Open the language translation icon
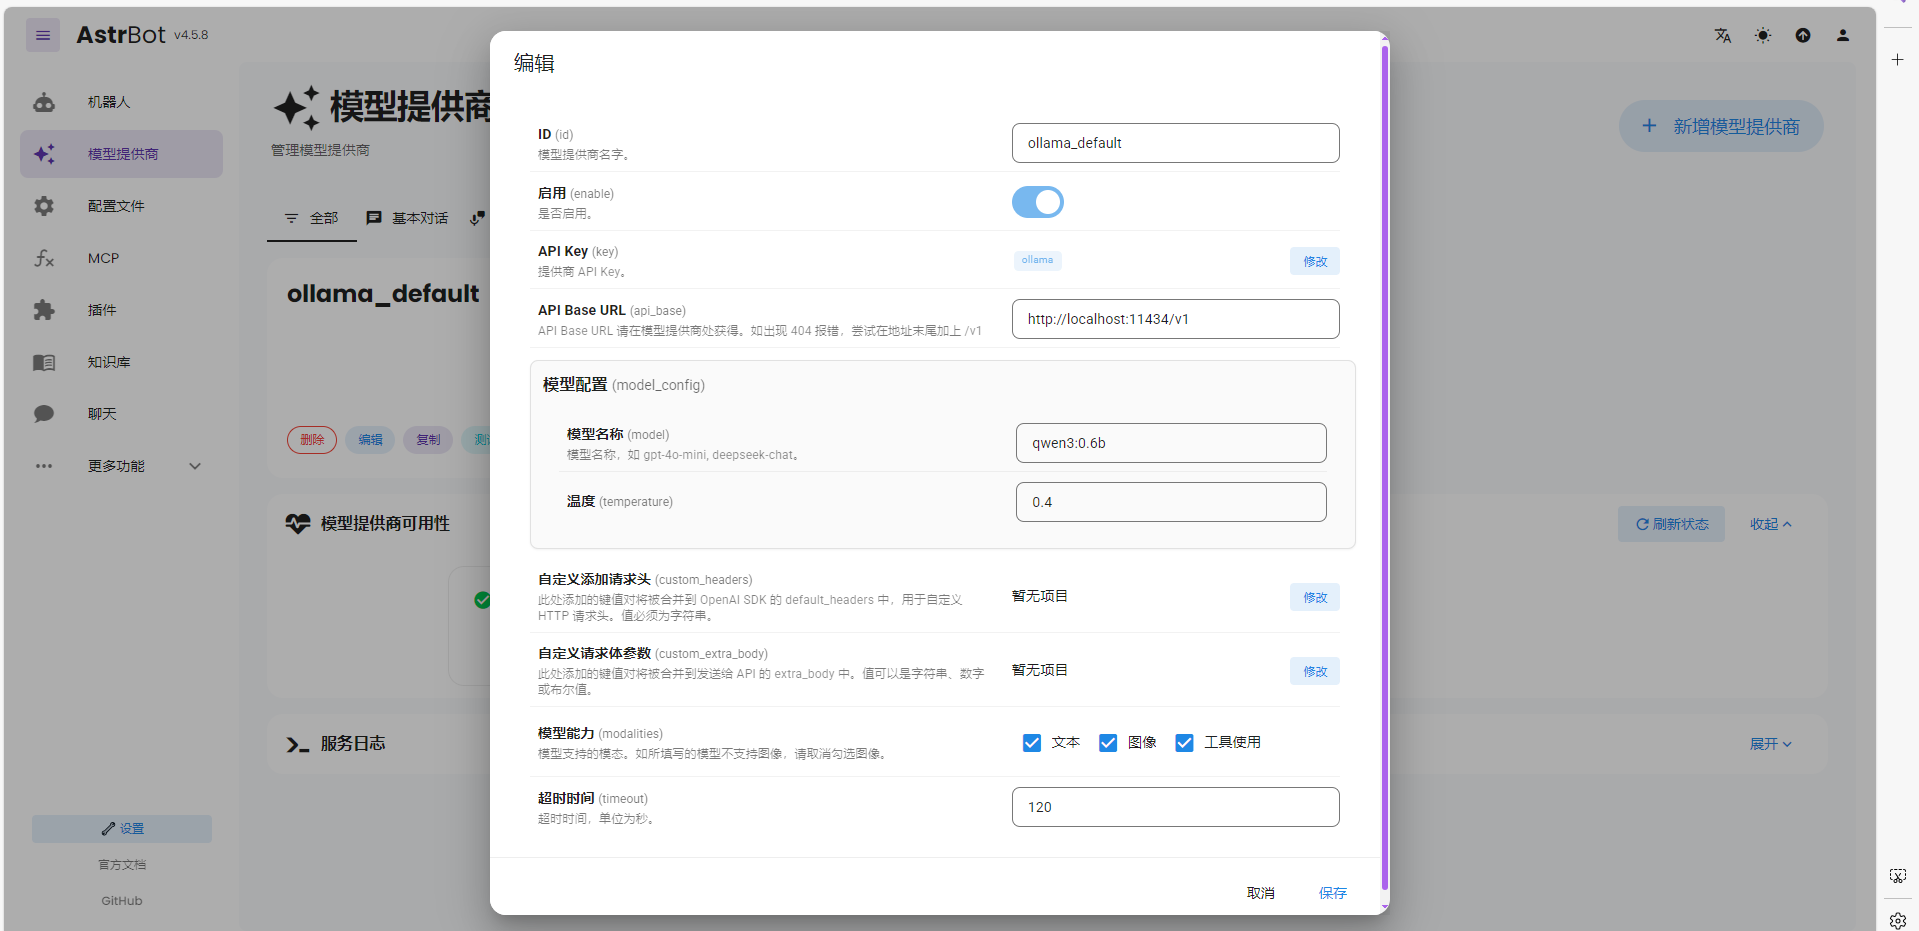The width and height of the screenshot is (1919, 931). pos(1722,36)
